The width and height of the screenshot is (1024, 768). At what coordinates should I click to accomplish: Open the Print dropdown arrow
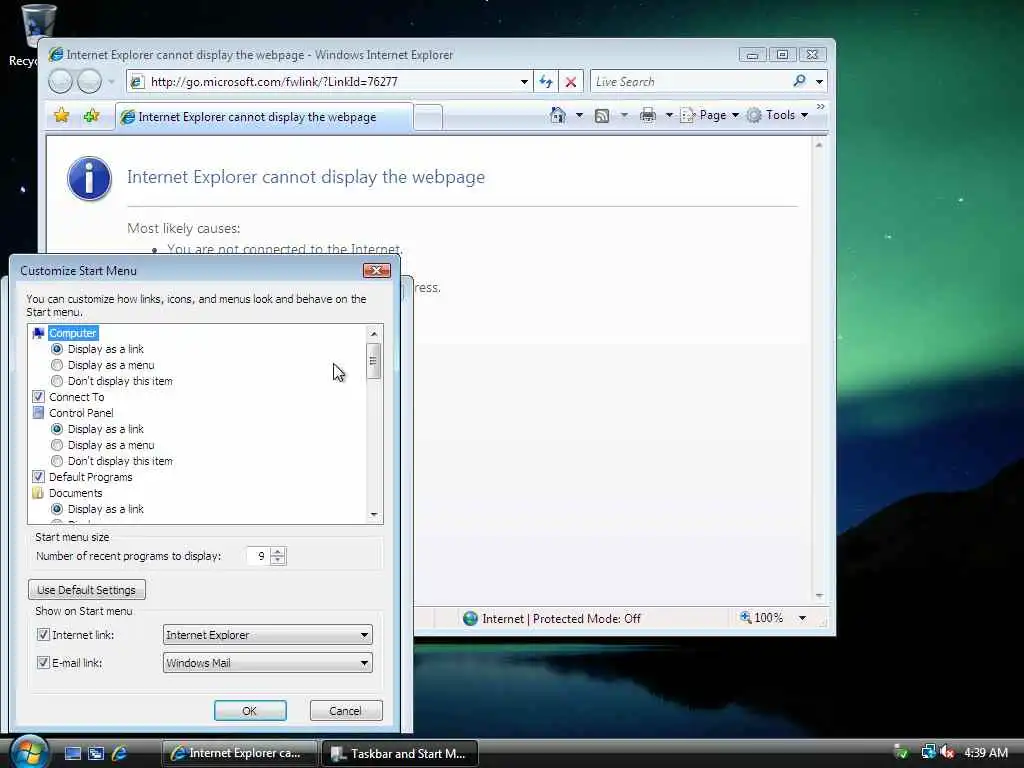pyautogui.click(x=669, y=116)
